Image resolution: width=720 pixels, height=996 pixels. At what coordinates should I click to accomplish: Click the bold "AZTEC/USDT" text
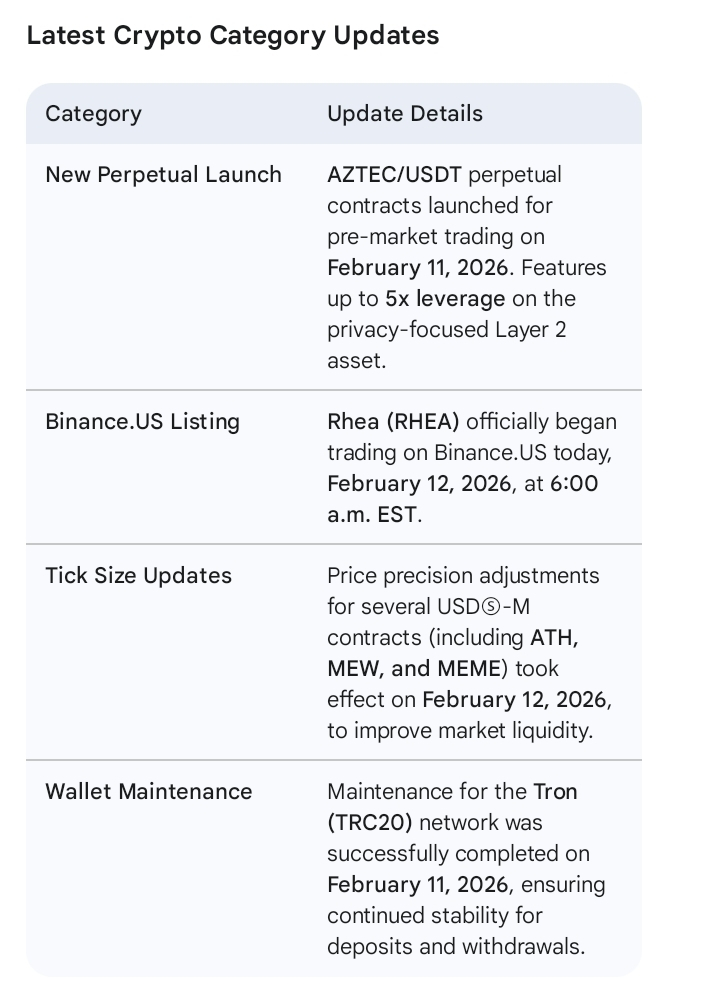click(x=394, y=175)
